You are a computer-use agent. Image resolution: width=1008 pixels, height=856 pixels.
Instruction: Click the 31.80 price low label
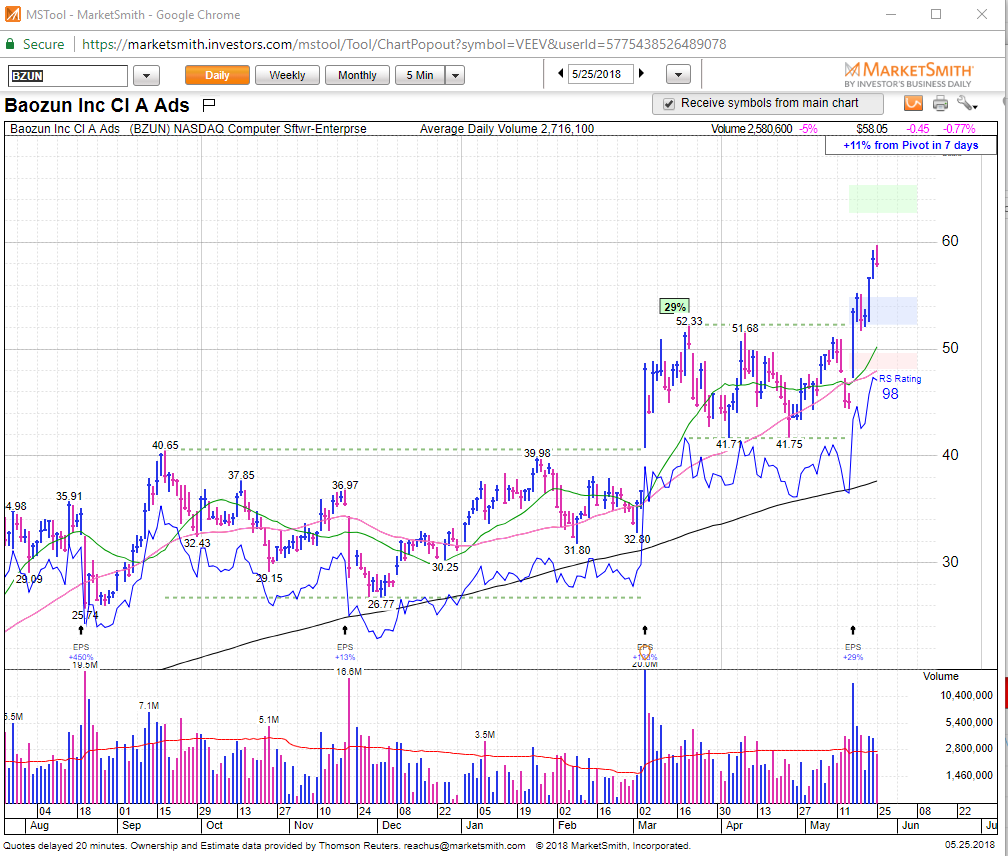(577, 550)
